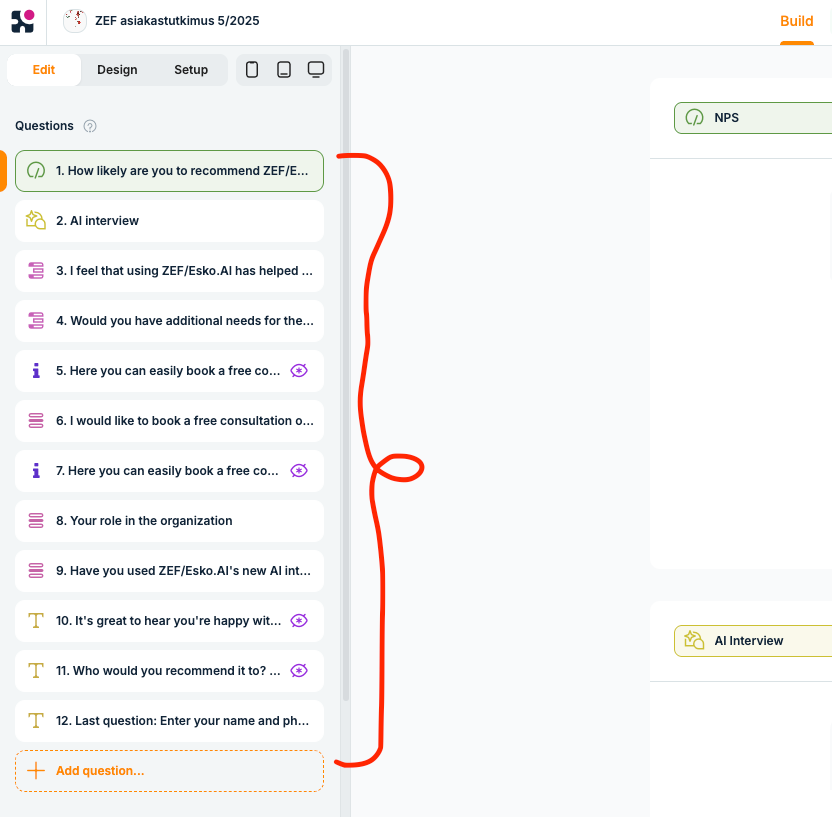Select the mobile phone preview icon
Screen dimensions: 832x817
[x=252, y=70]
